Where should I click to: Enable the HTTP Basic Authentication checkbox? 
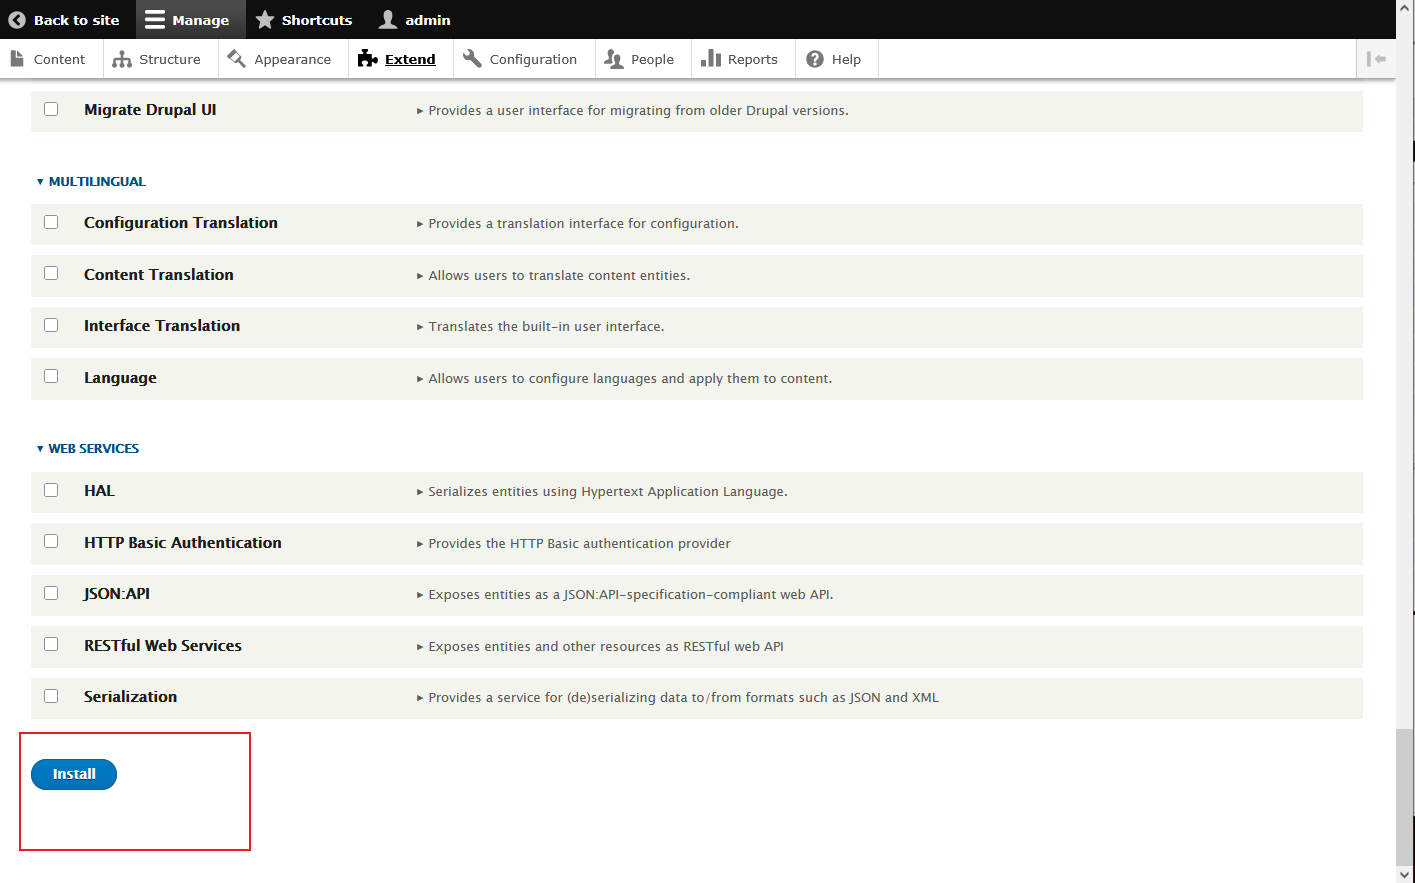[51, 541]
